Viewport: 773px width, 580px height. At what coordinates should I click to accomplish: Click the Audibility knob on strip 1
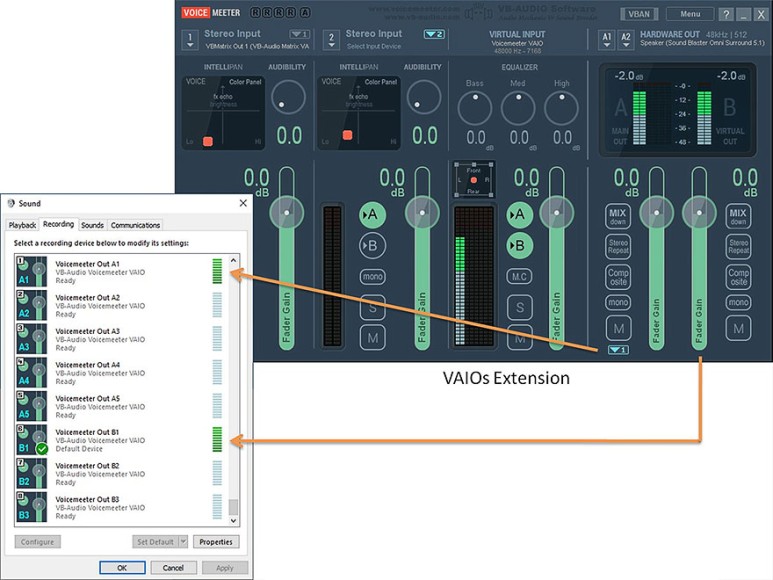tap(288, 97)
